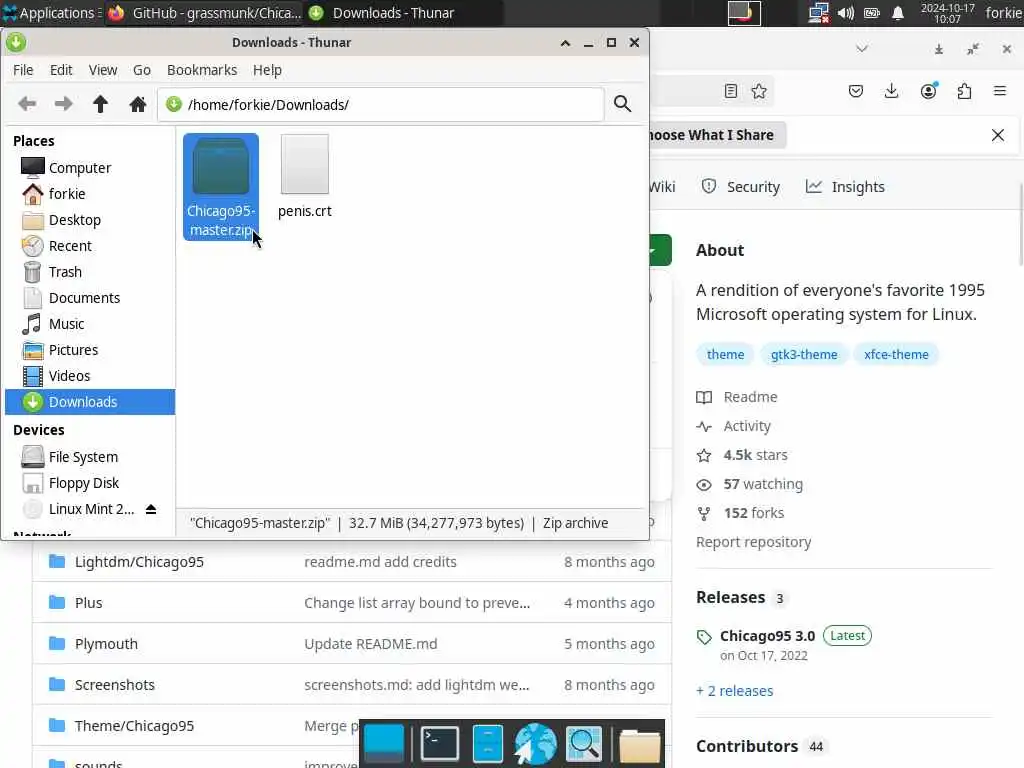
Task: Roll up Thunar window with shade button
Action: (x=566, y=42)
